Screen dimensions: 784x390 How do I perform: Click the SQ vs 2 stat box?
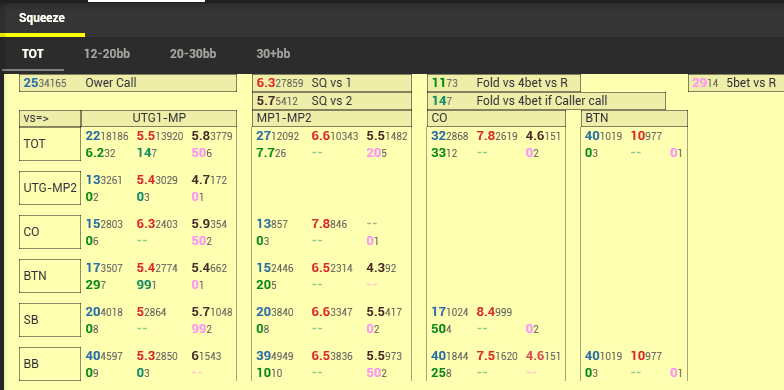click(x=332, y=101)
